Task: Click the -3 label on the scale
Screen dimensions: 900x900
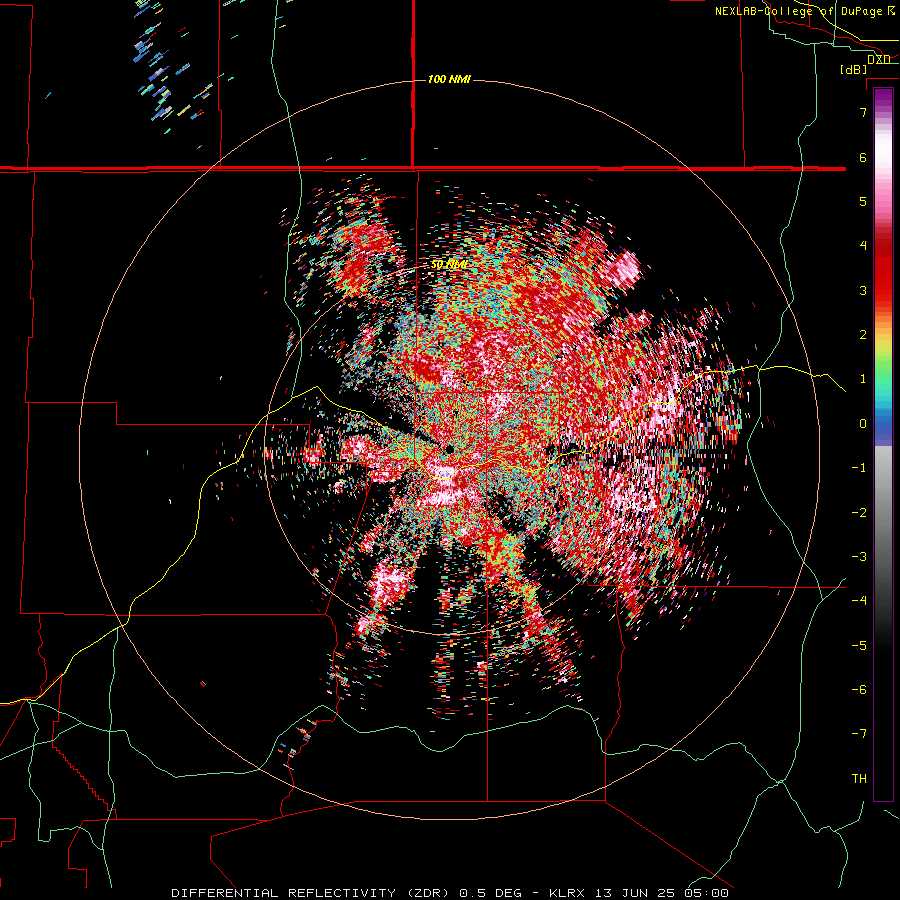Action: pos(859,557)
